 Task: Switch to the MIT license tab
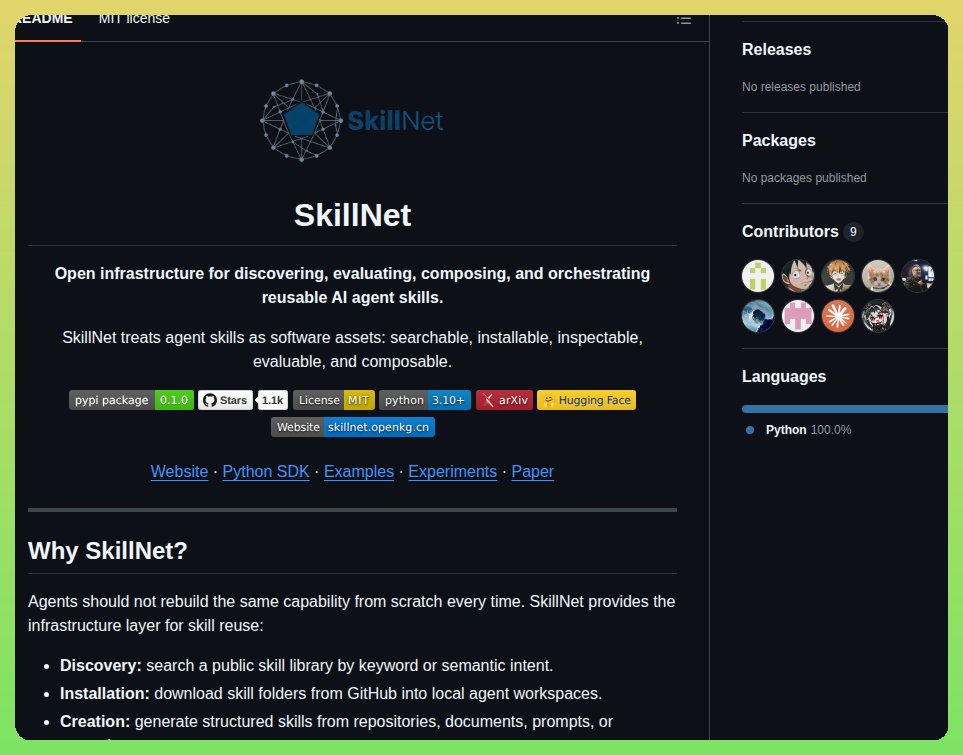click(x=134, y=19)
